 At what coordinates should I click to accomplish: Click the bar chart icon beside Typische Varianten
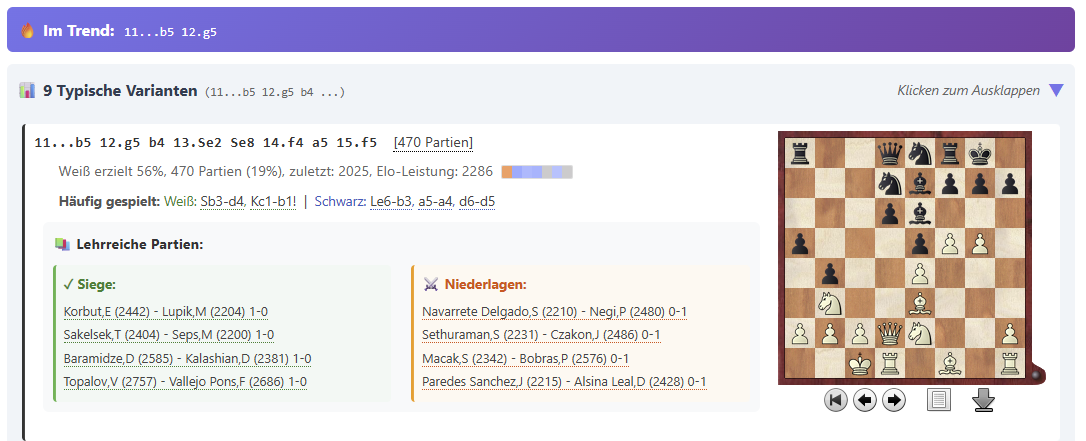27,91
